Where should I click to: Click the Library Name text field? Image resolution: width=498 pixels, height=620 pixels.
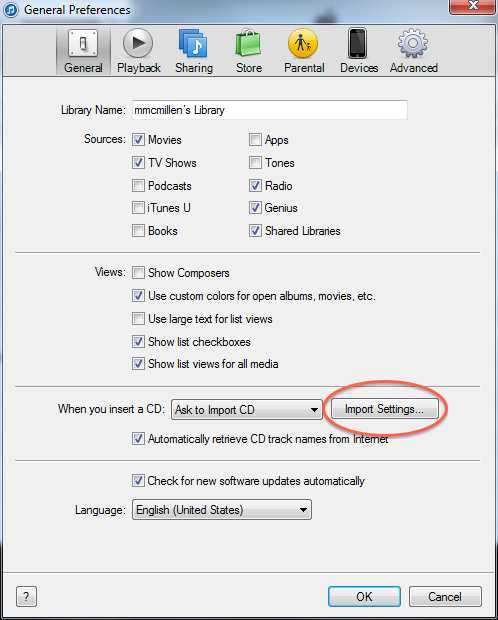(x=270, y=110)
